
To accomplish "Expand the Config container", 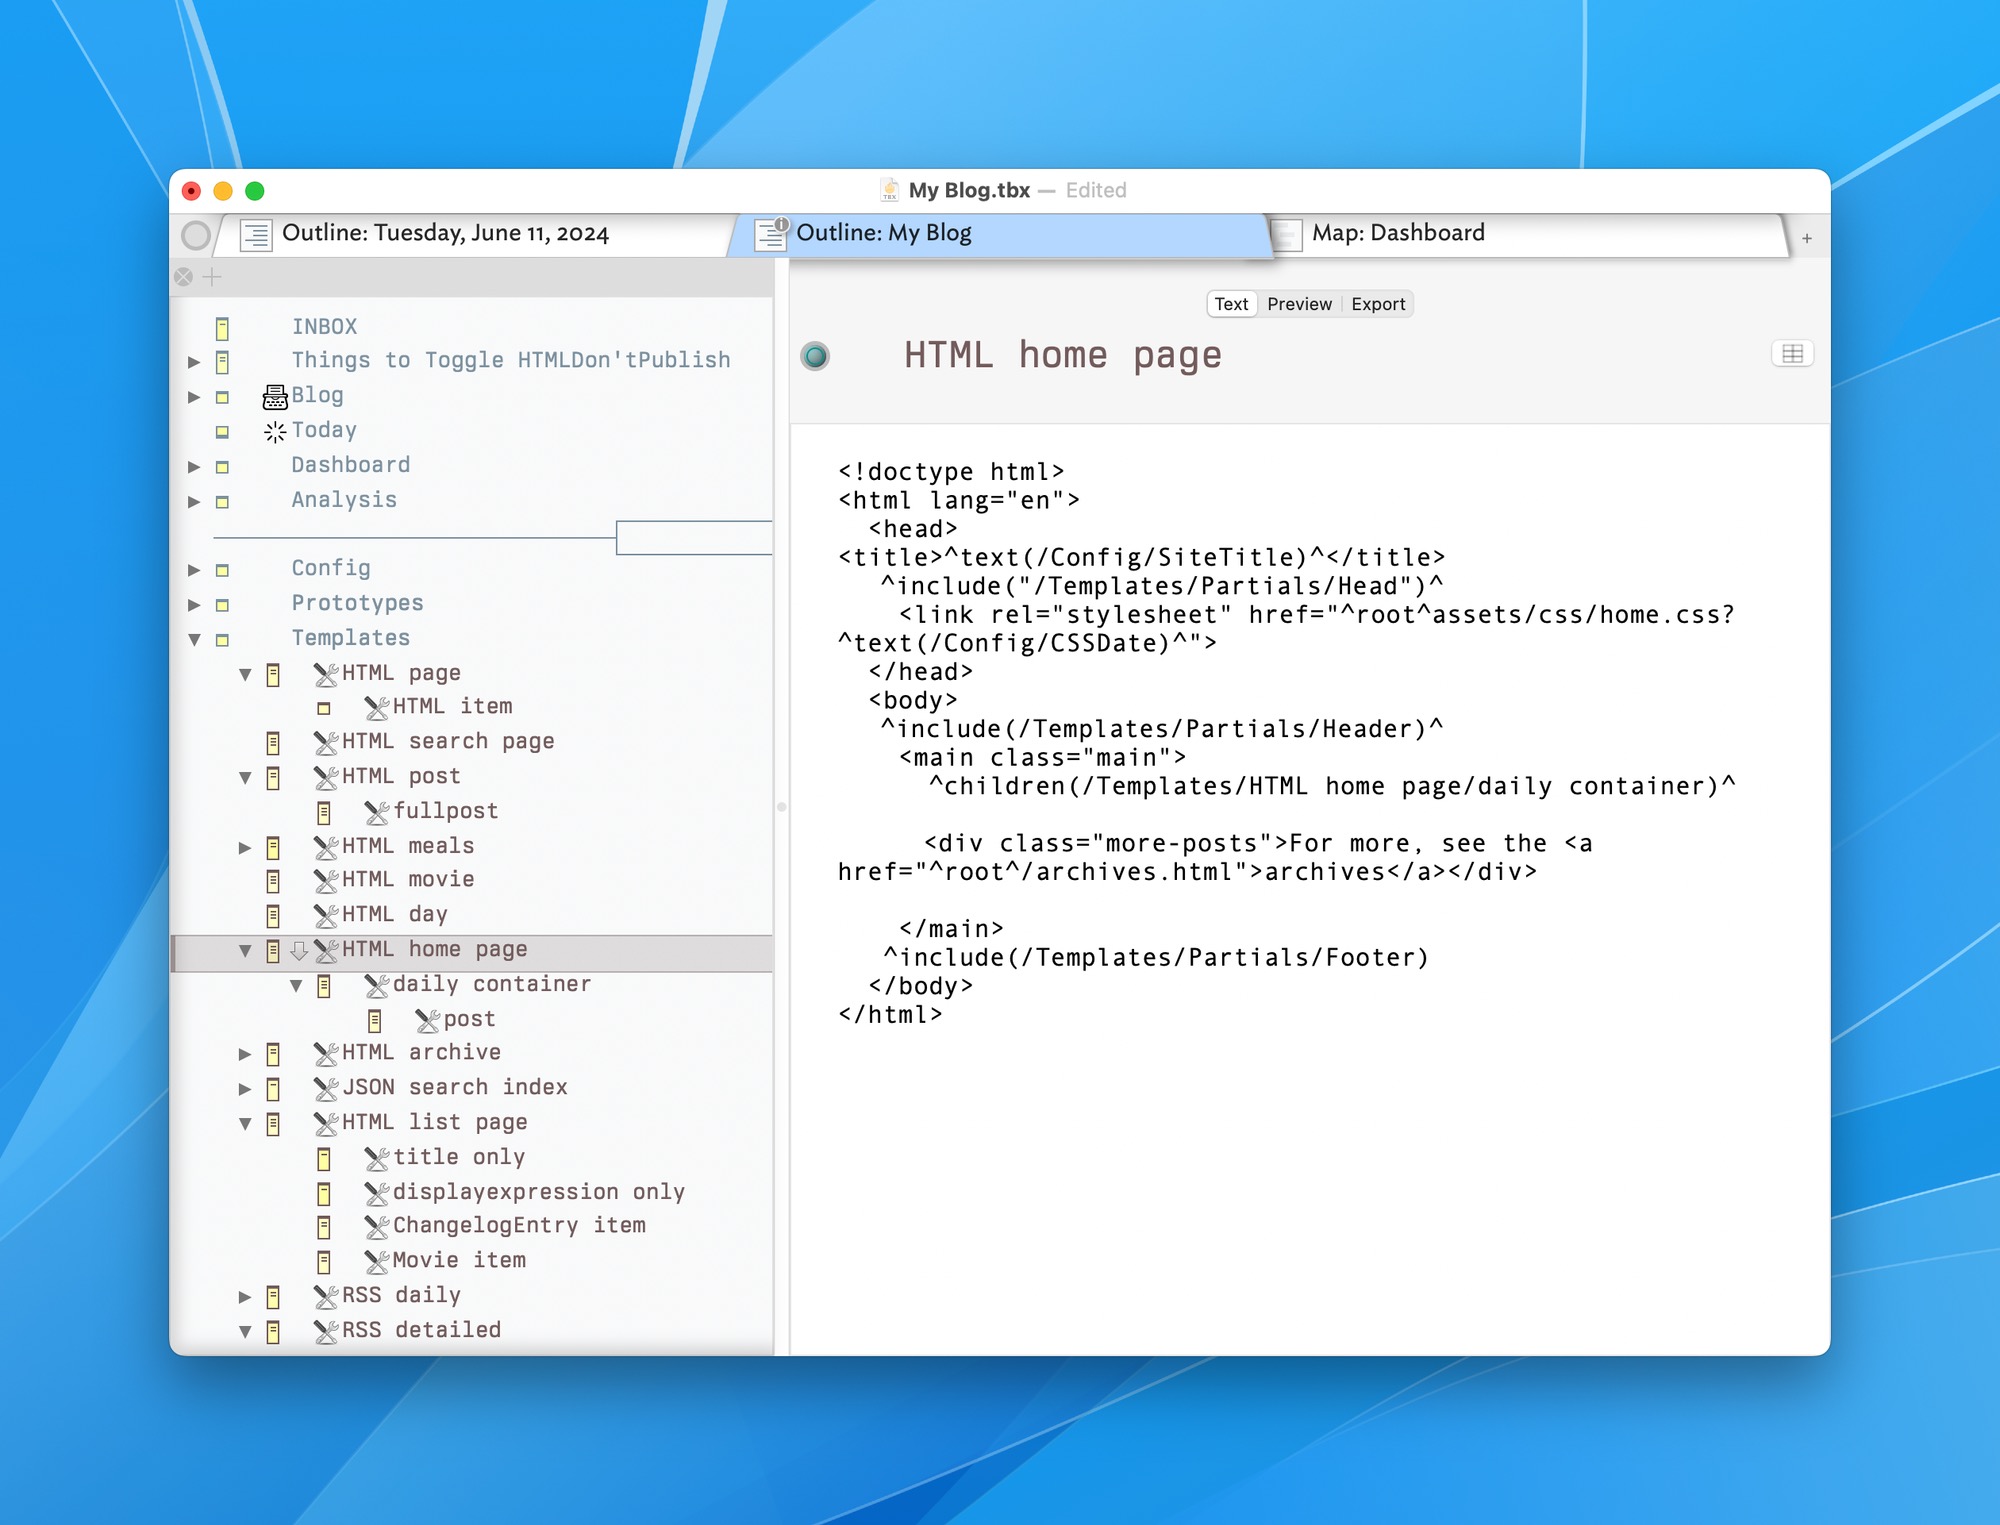I will [x=195, y=570].
